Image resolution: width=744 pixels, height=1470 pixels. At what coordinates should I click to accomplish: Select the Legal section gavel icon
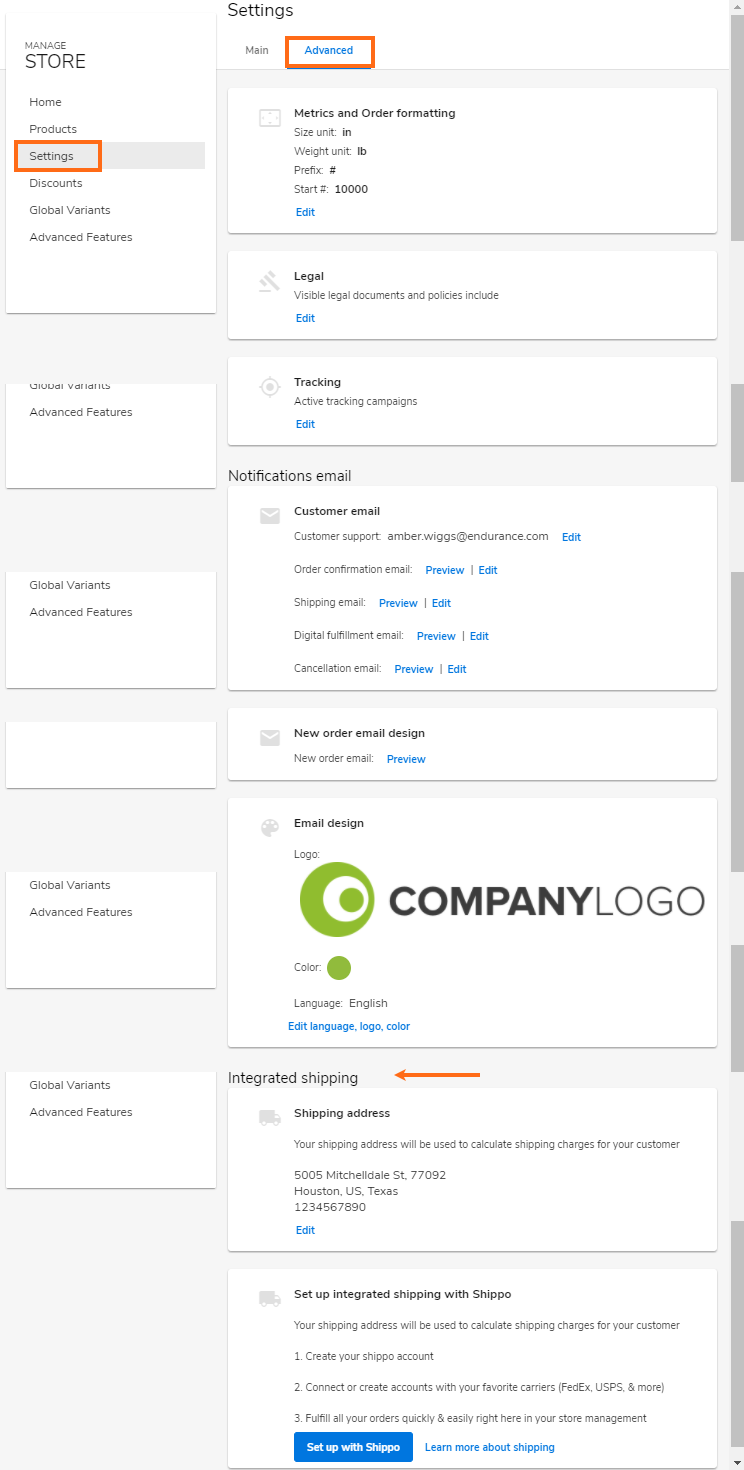click(x=269, y=280)
